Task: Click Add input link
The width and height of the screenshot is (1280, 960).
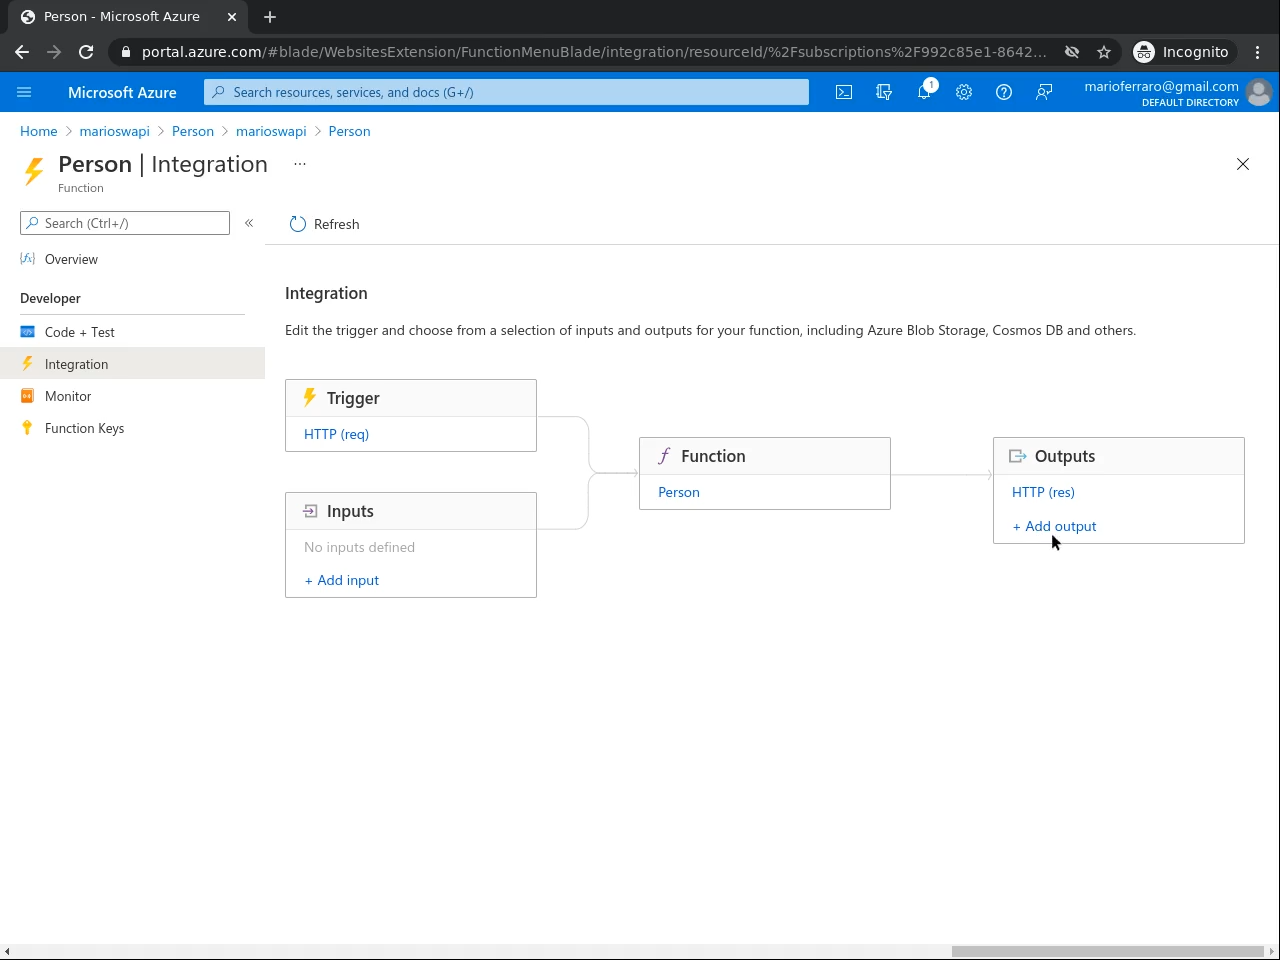Action: coord(342,580)
